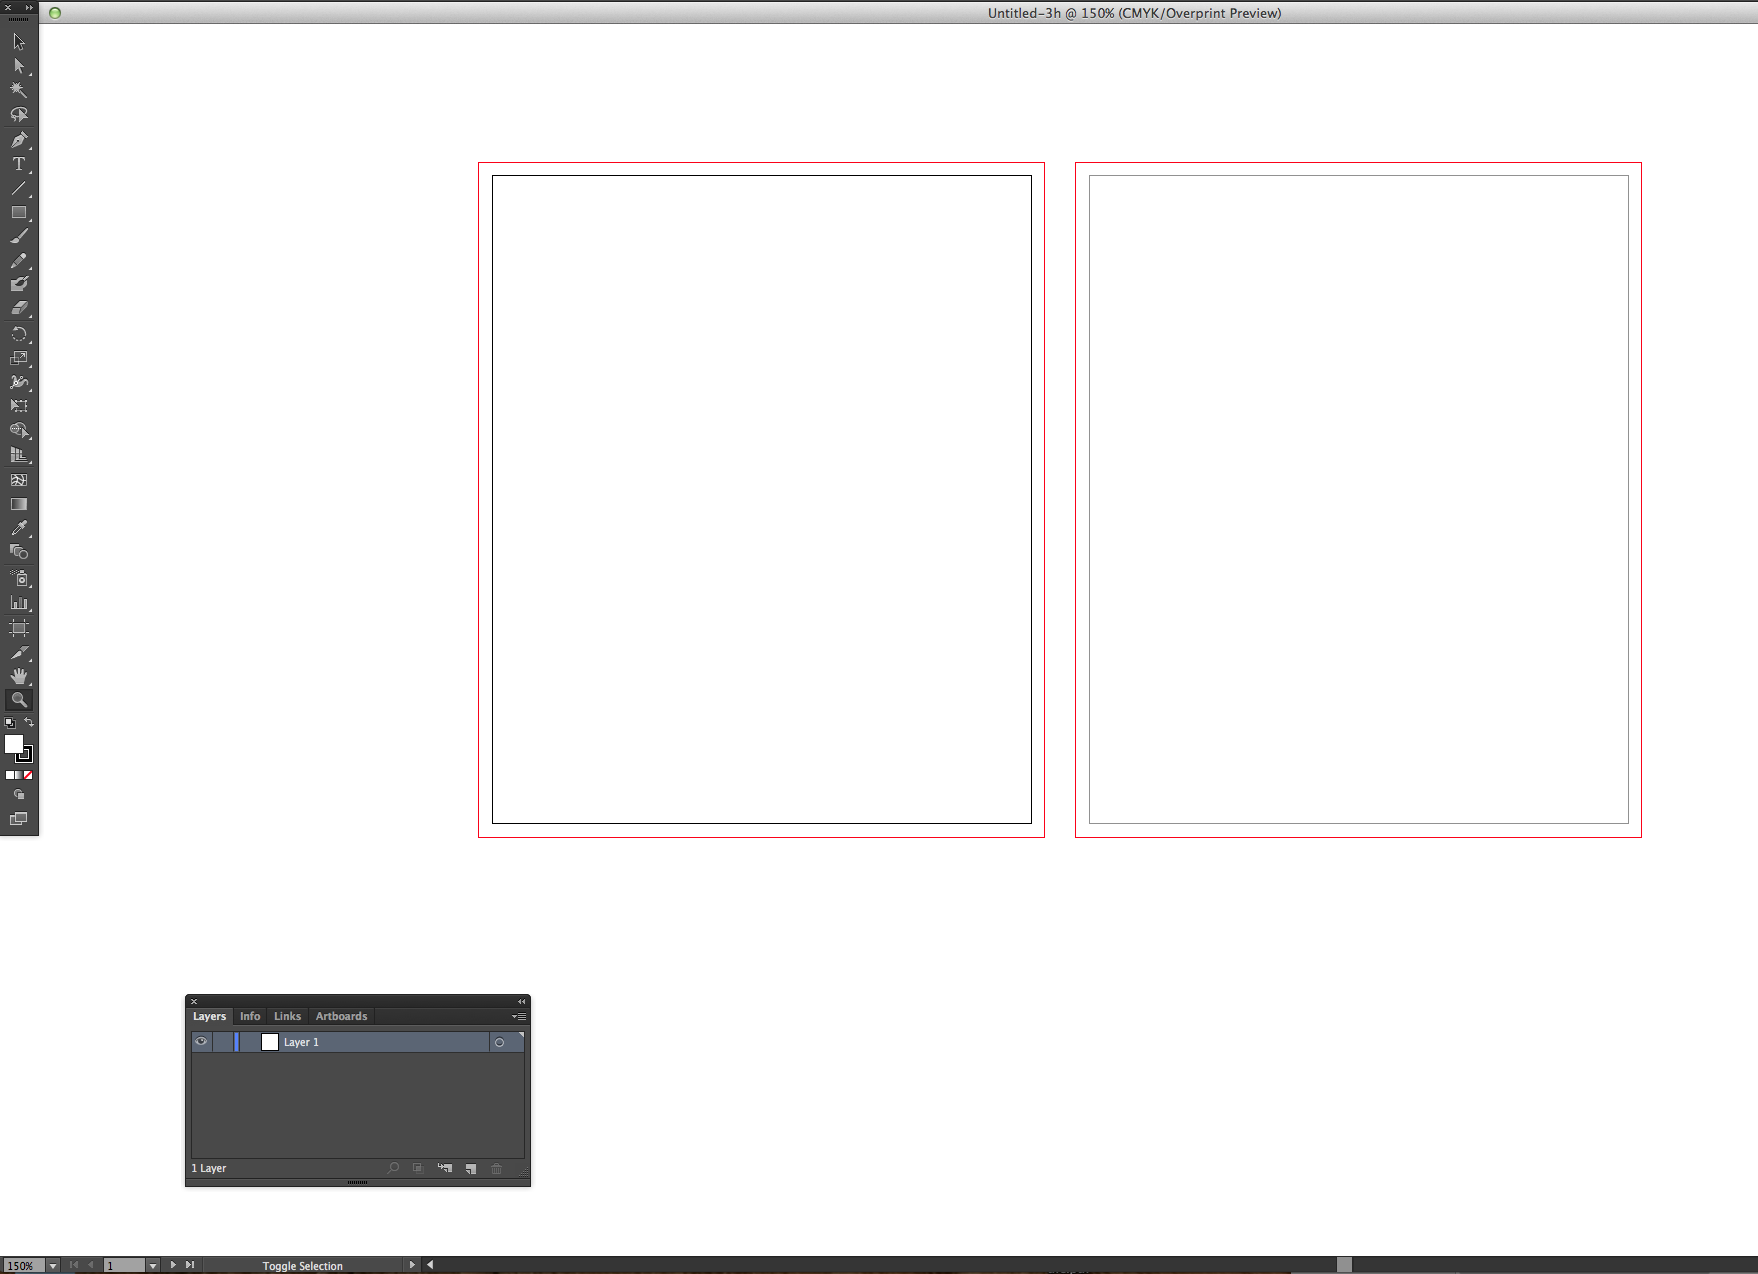Image resolution: width=1758 pixels, height=1274 pixels.
Task: Switch to the Info tab
Action: [250, 1016]
